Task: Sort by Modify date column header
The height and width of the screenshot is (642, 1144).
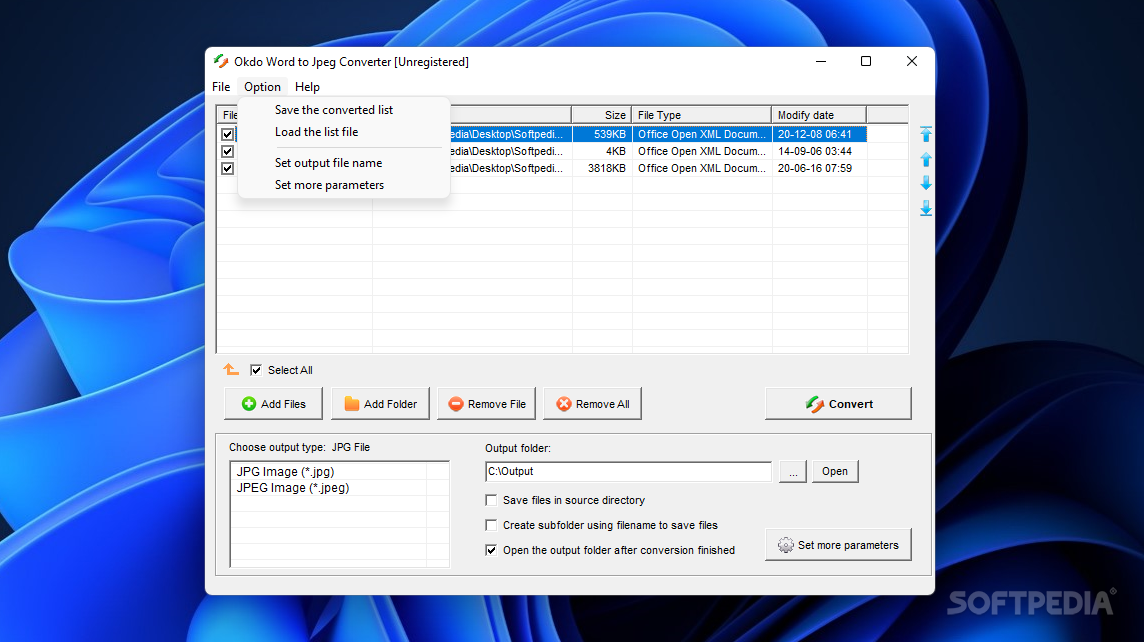Action: pyautogui.click(x=819, y=115)
